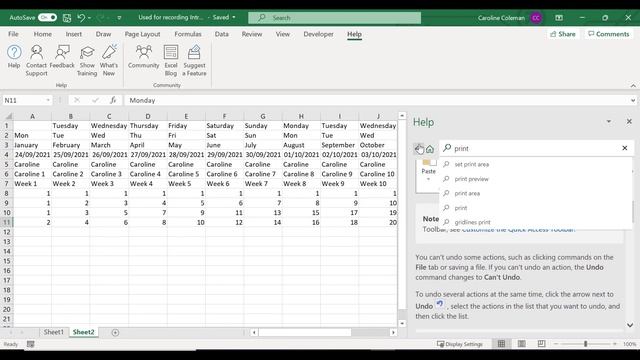Switch to Page Layout view icon
Viewport: 640px width, 360px height.
click(x=521, y=344)
